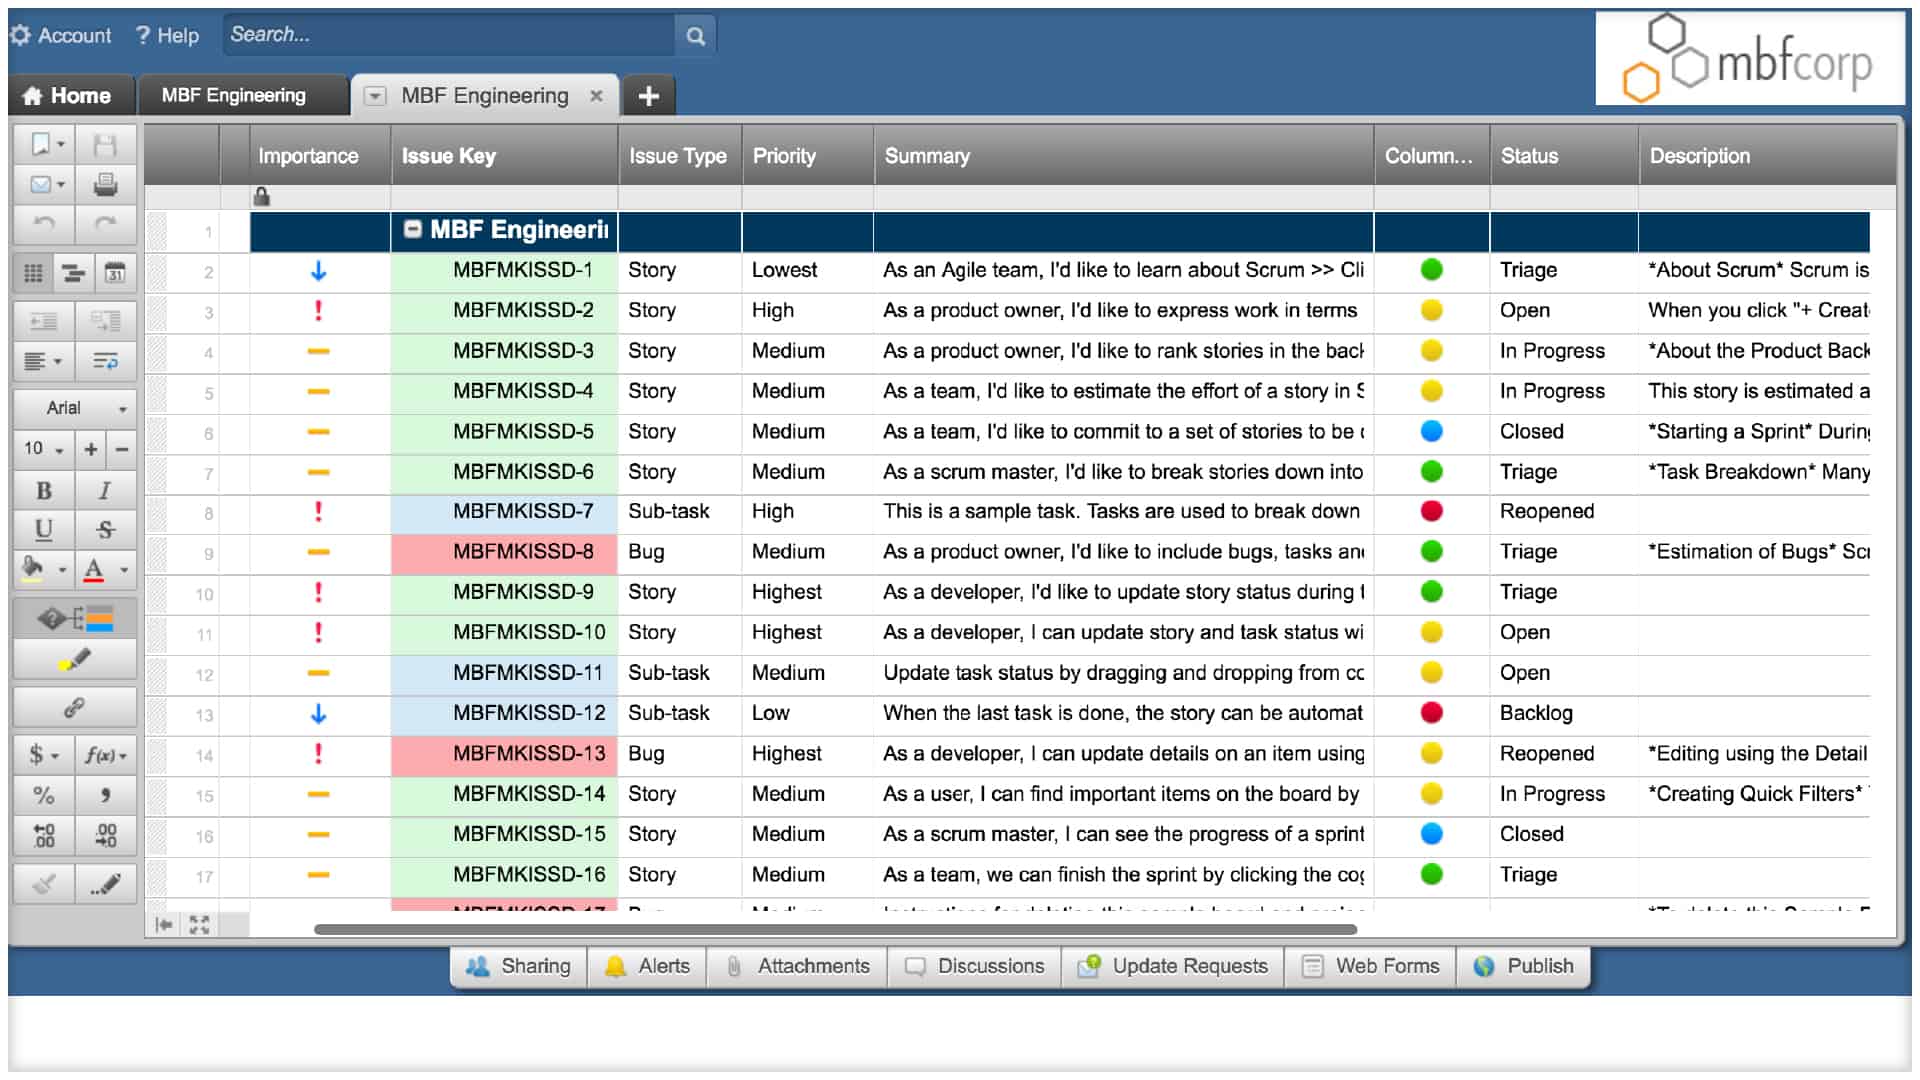Click red status dot for MBFMKISSD-7
This screenshot has width=1920, height=1080.
(x=1431, y=511)
